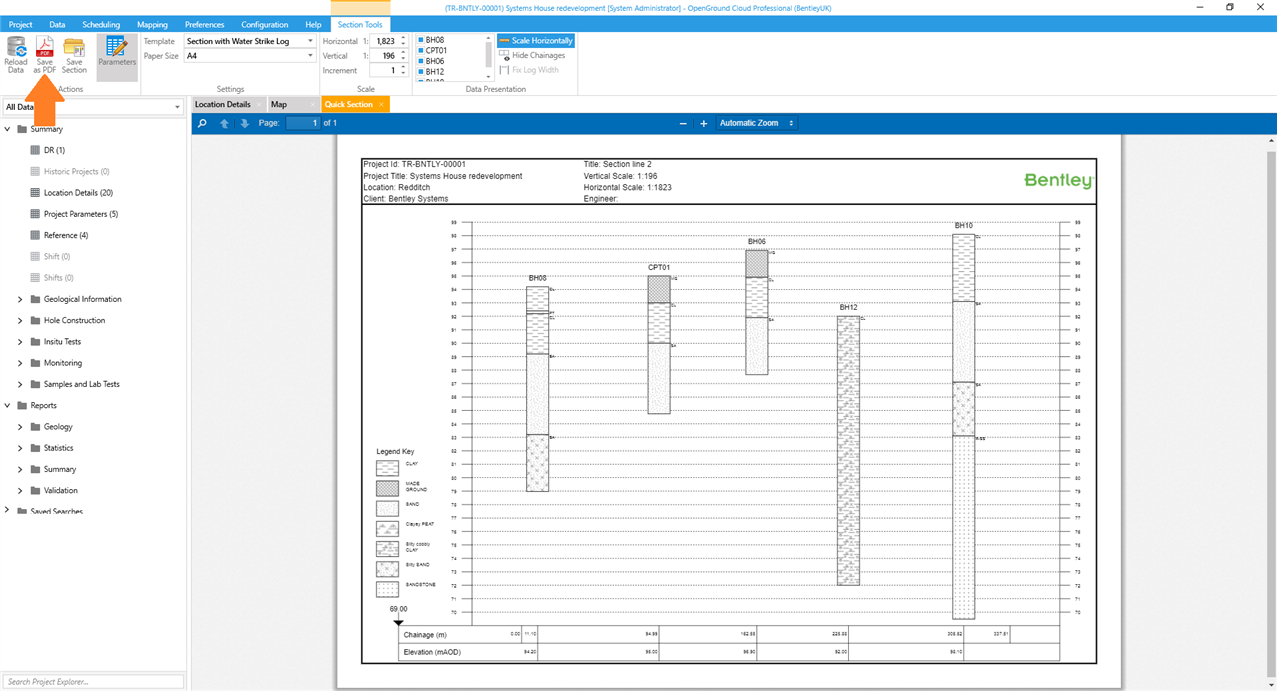Click the Search Project Explorer box
The width and height of the screenshot is (1277, 691).
click(x=93, y=681)
